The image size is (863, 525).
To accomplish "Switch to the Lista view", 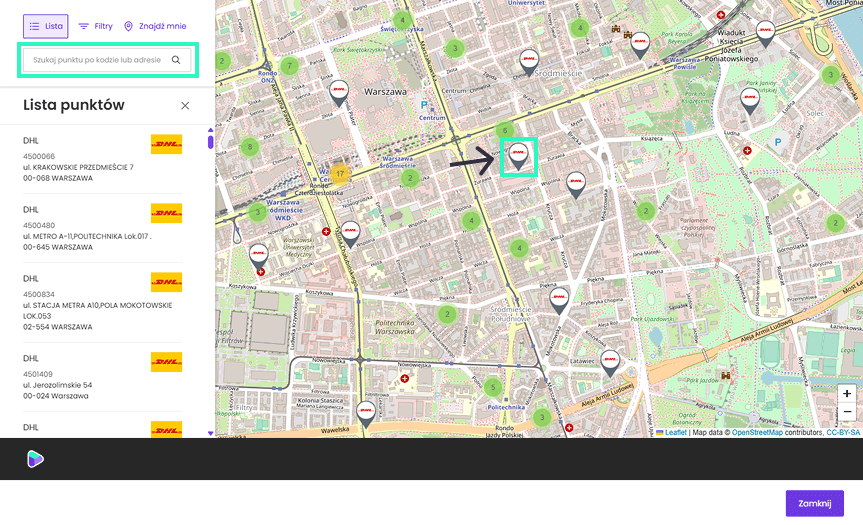I will (x=46, y=26).
